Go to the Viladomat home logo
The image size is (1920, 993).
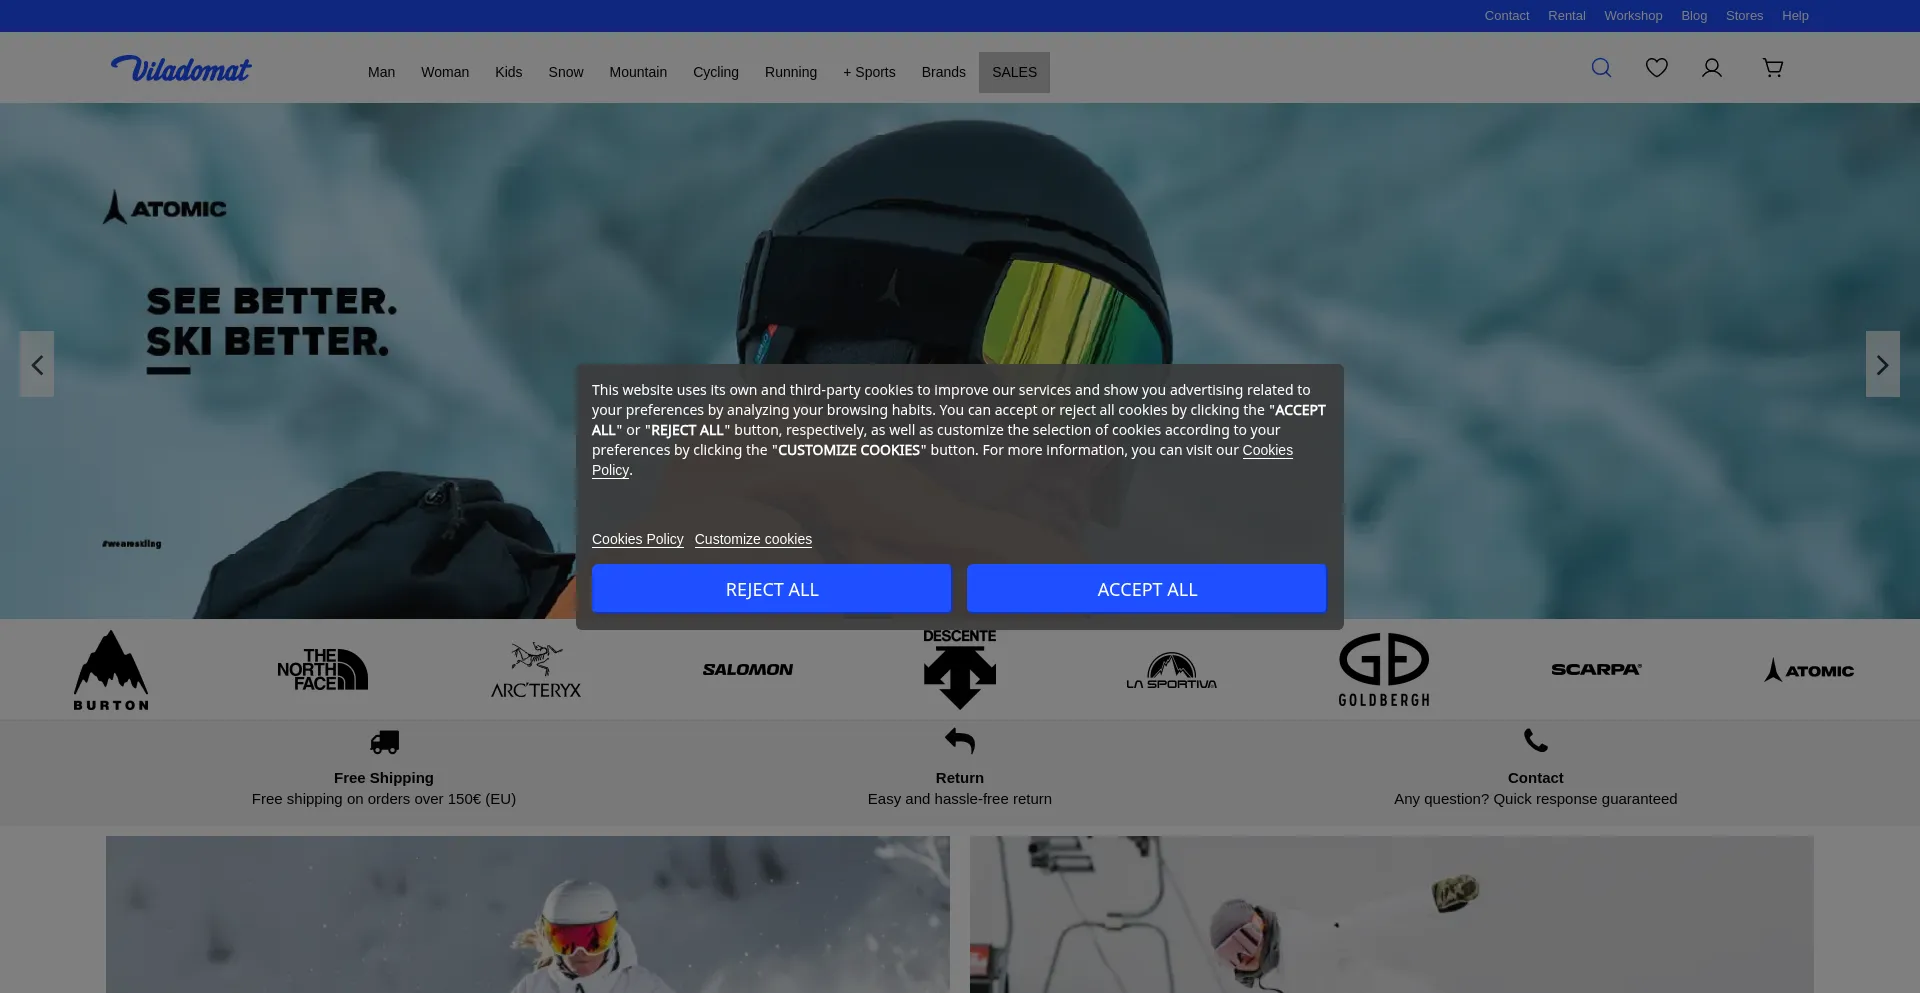[181, 68]
